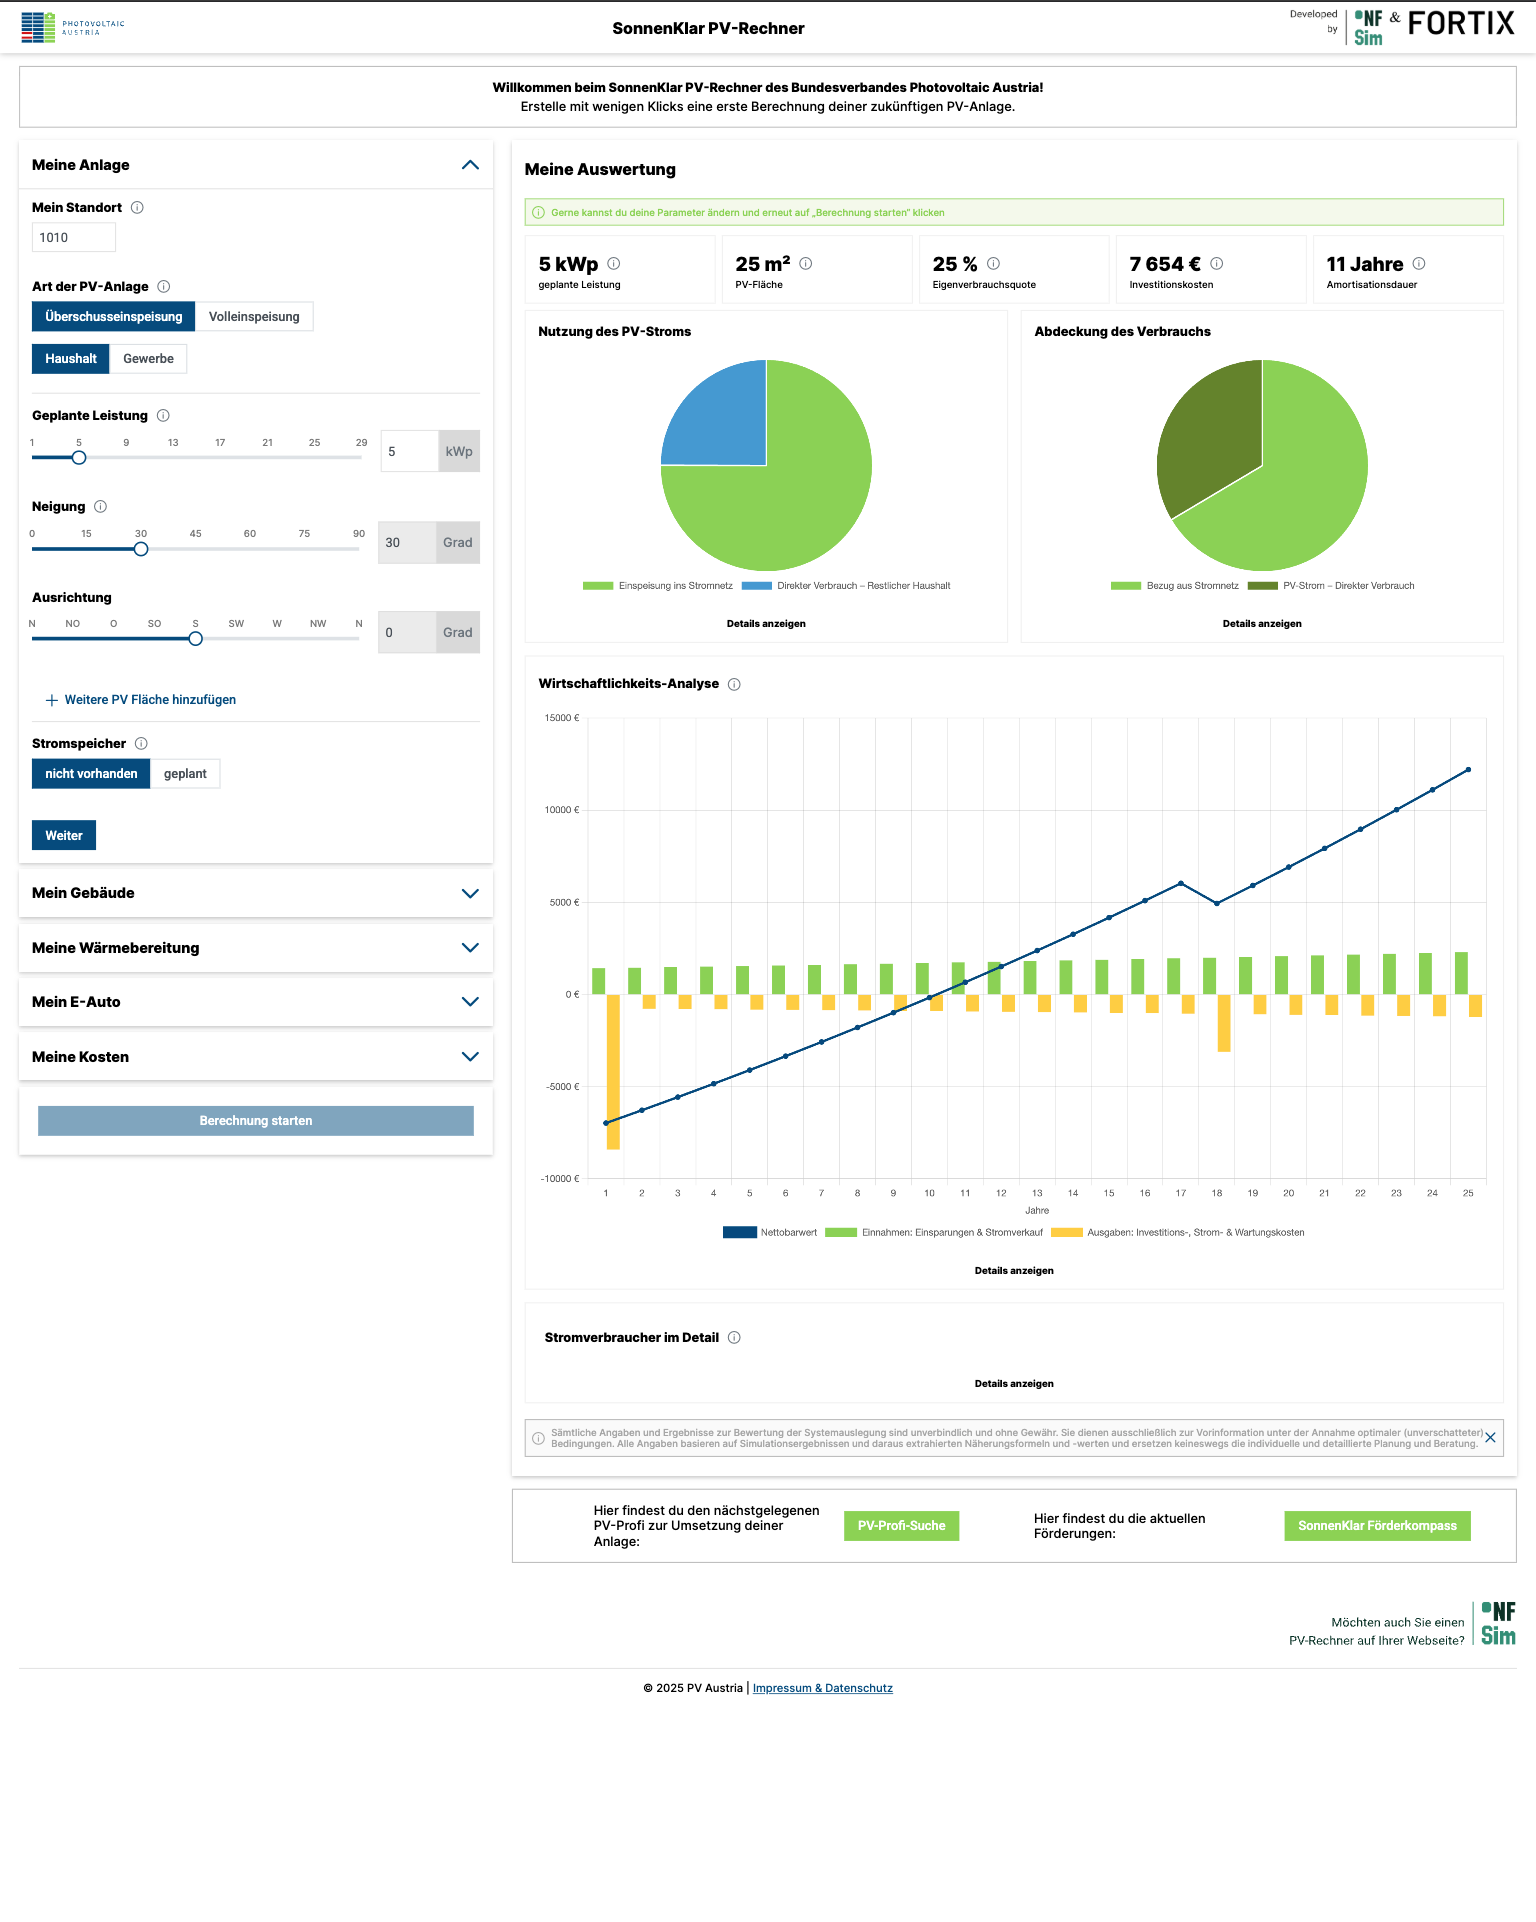
Task: Switch to Gewerbe usage type
Action: (x=148, y=359)
